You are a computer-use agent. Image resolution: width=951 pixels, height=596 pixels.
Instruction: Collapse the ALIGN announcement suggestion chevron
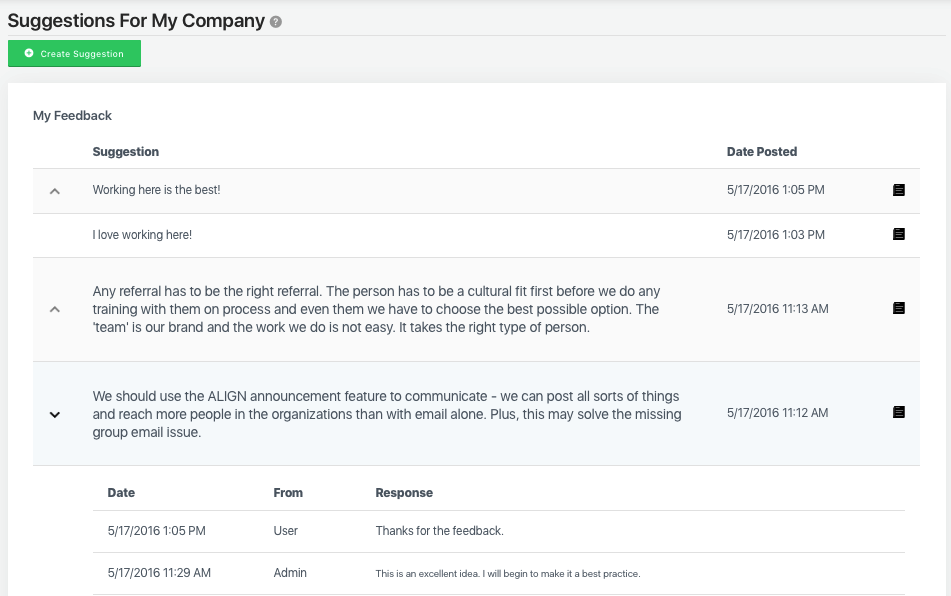(55, 414)
